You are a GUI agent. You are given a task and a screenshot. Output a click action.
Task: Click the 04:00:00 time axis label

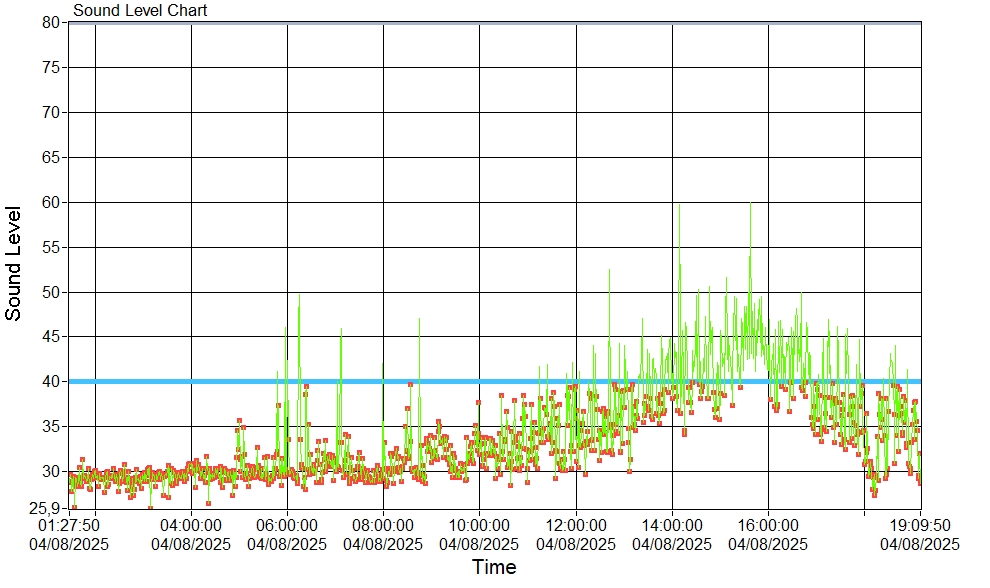pos(191,525)
